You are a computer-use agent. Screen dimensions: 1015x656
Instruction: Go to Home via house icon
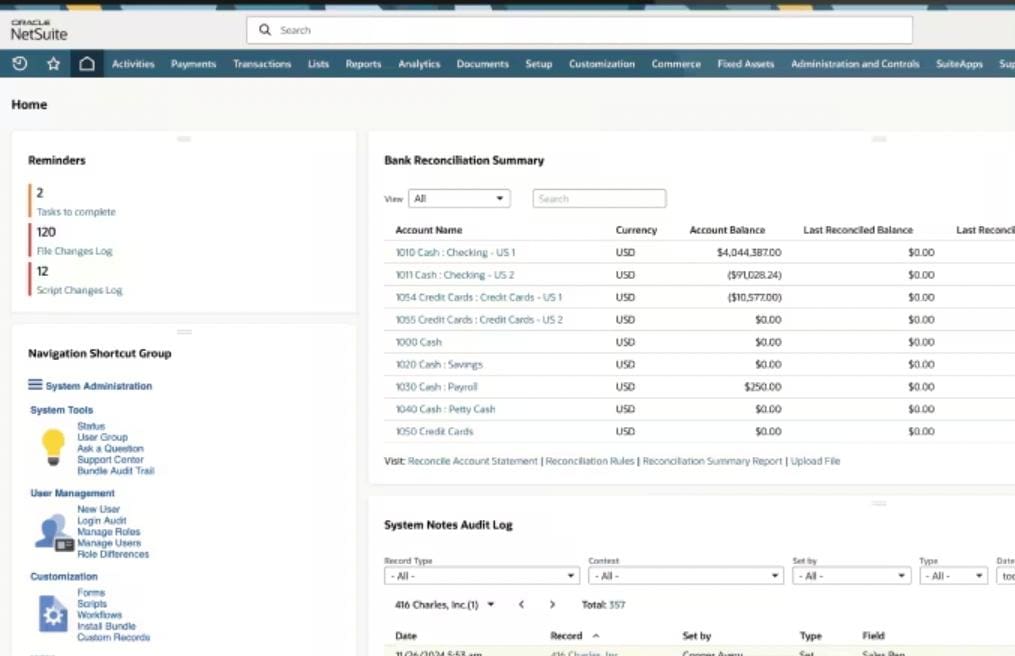pos(87,64)
